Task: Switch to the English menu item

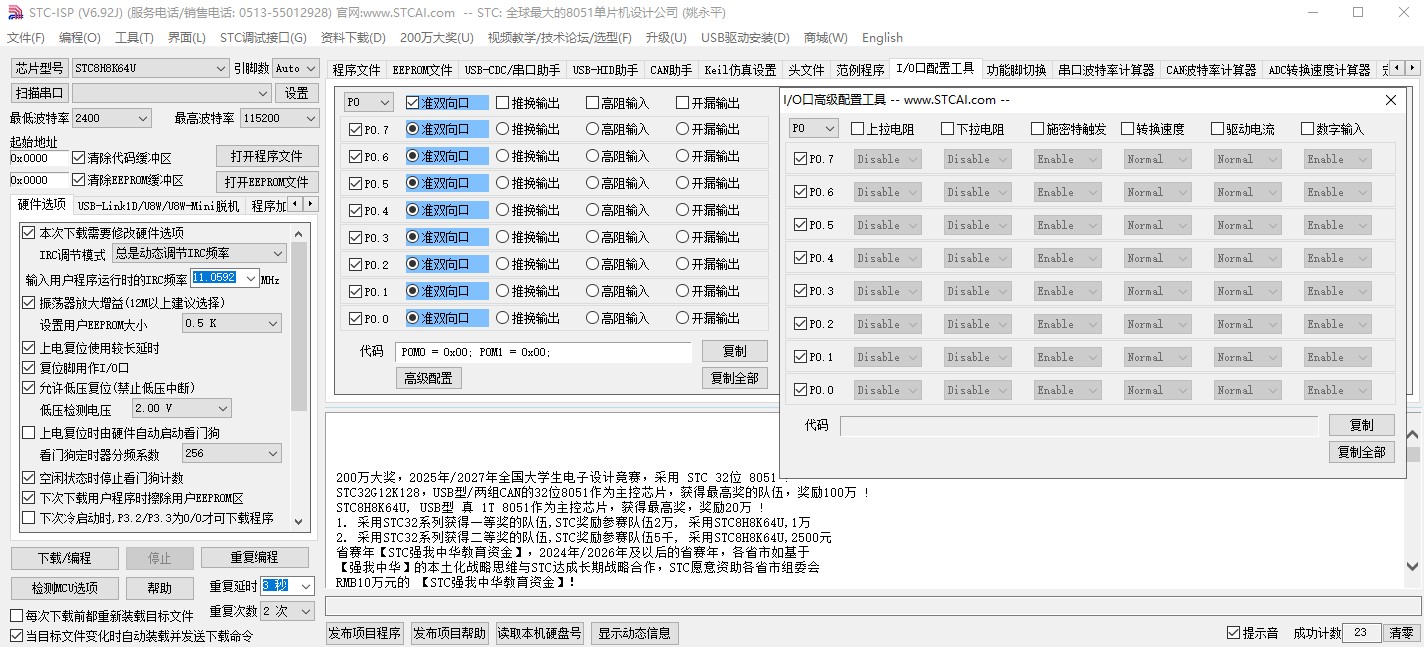Action: pos(882,38)
